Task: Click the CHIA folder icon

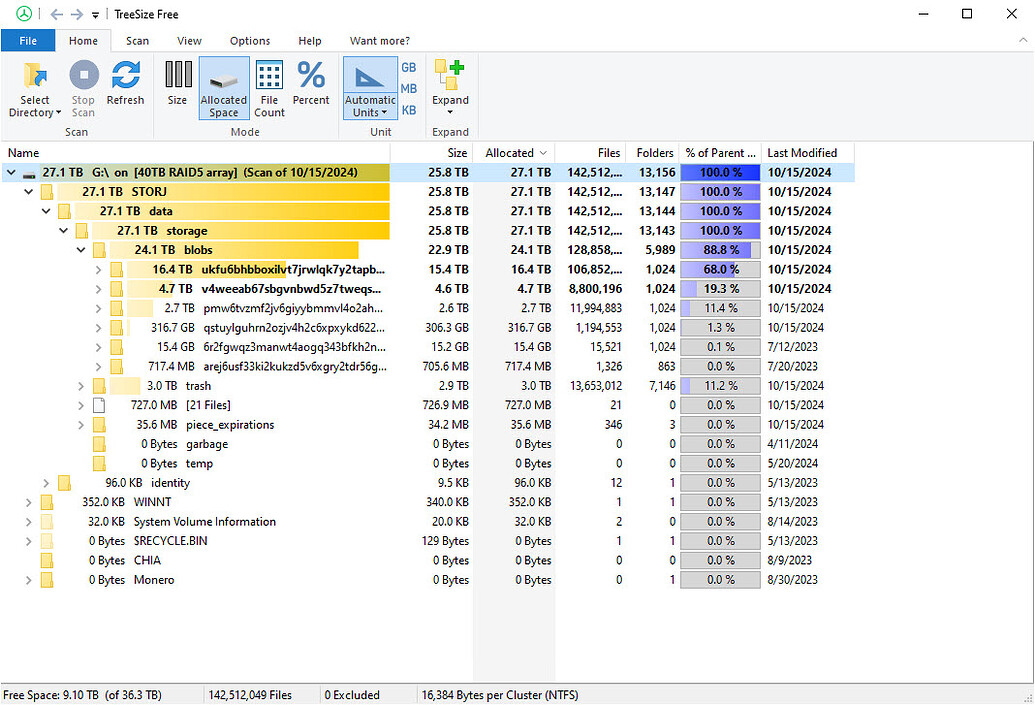Action: click(x=47, y=561)
